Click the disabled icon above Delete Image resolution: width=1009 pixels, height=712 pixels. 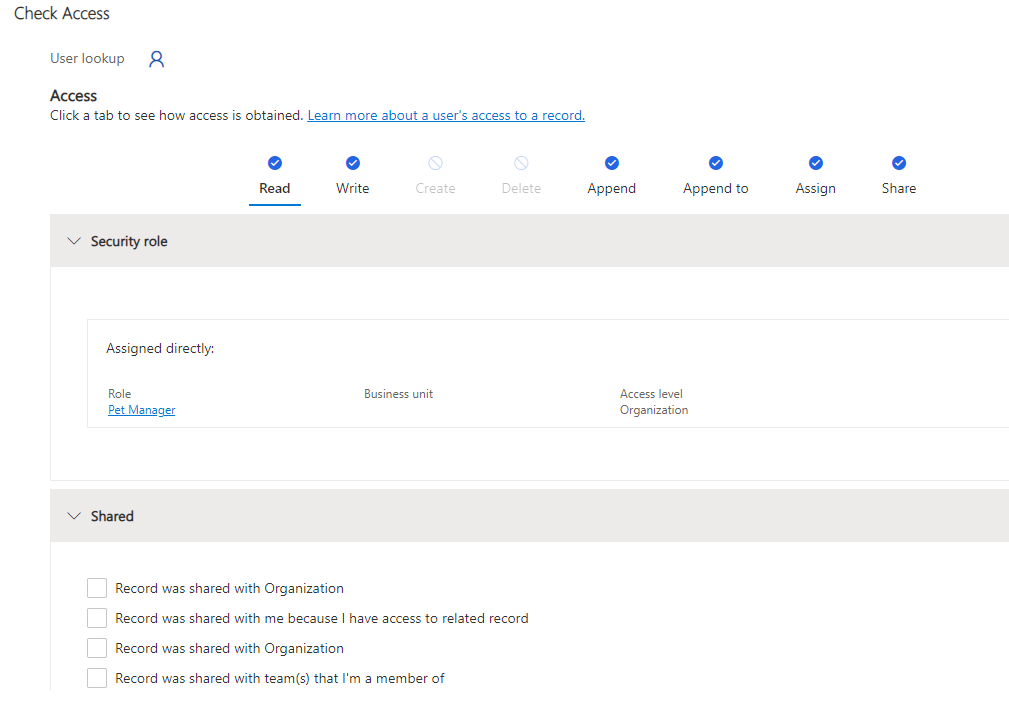click(520, 162)
